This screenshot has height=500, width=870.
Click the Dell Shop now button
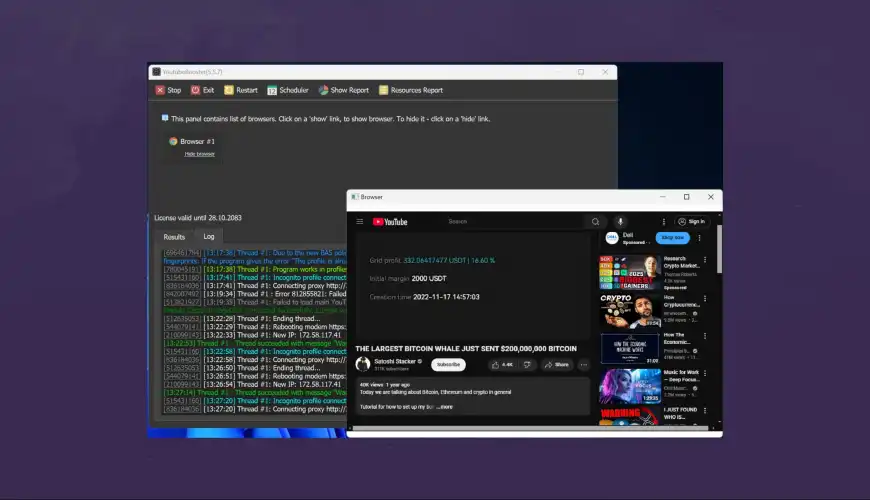pyautogui.click(x=672, y=238)
